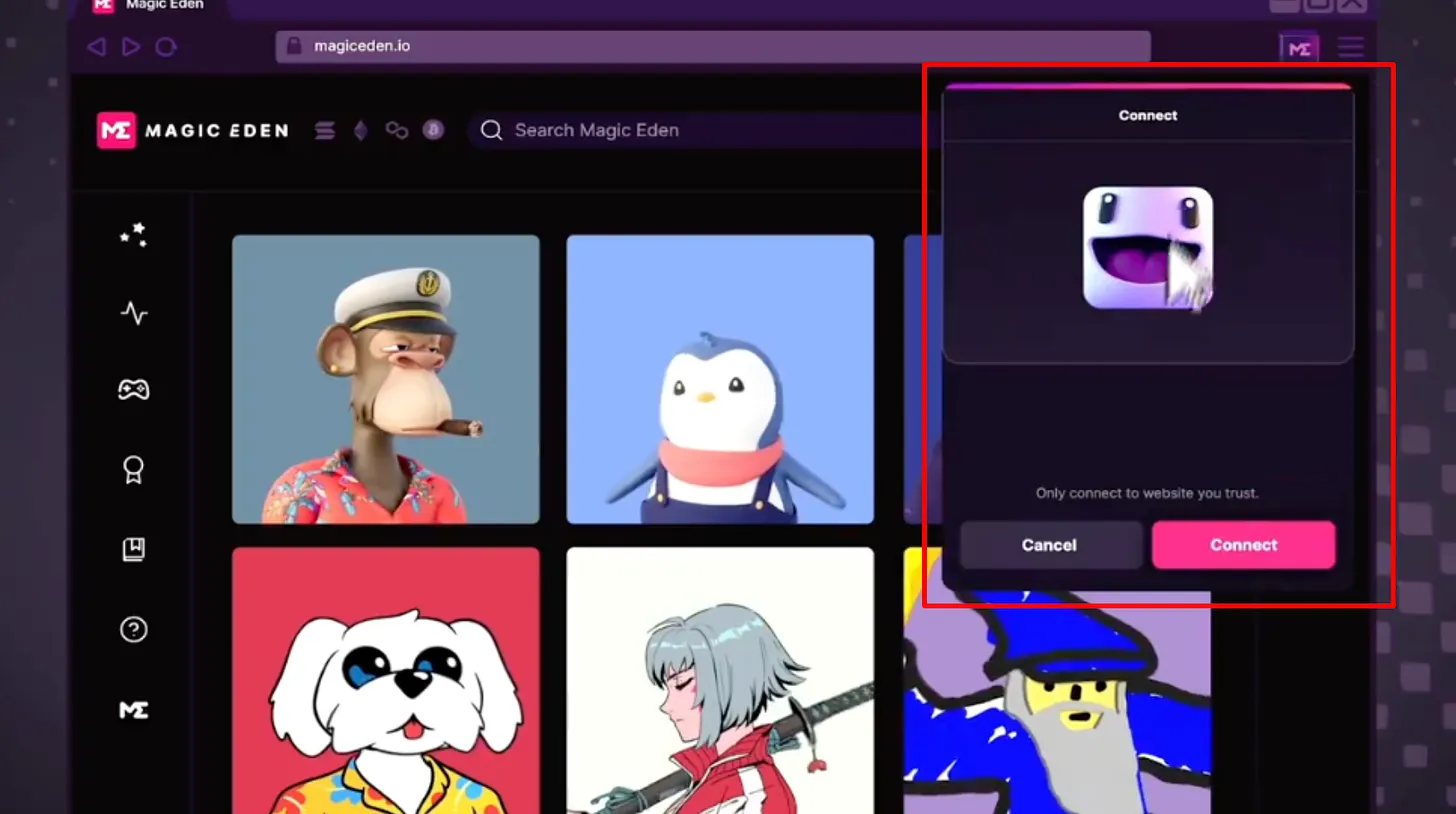Select the Solana chain icon
The height and width of the screenshot is (814, 1456).
(x=325, y=130)
